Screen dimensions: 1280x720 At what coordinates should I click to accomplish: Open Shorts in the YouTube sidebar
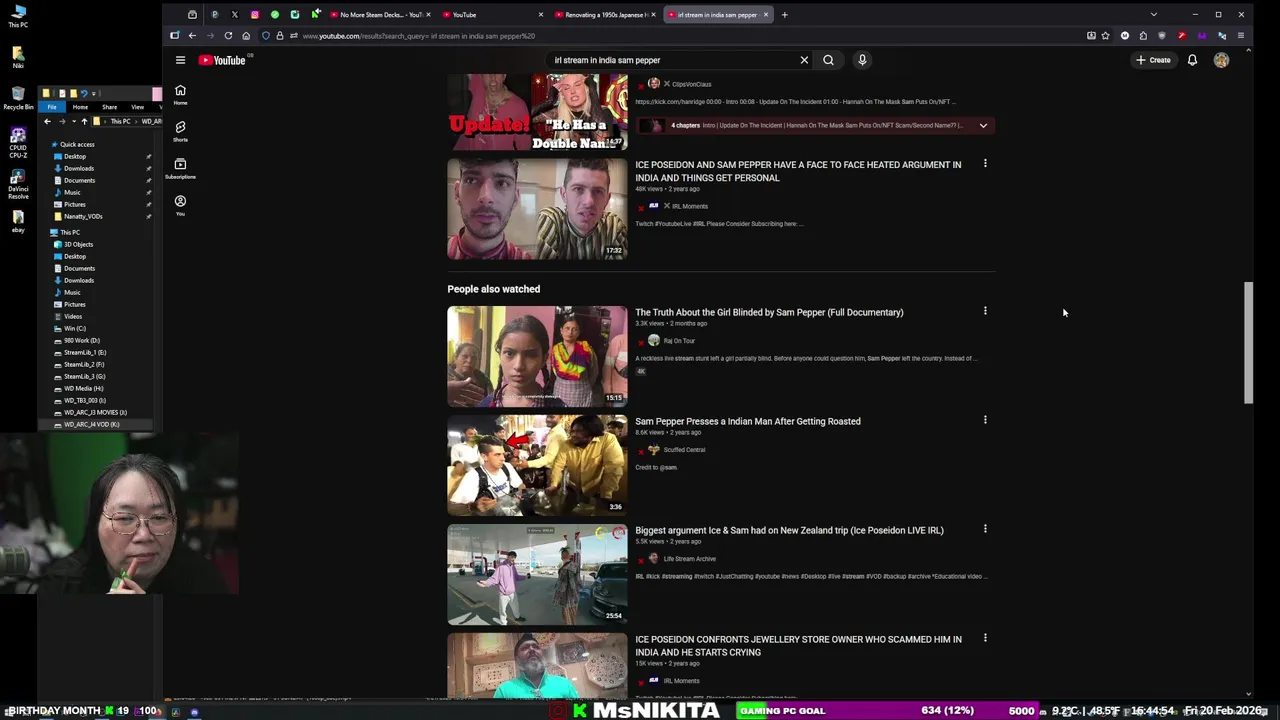[180, 131]
